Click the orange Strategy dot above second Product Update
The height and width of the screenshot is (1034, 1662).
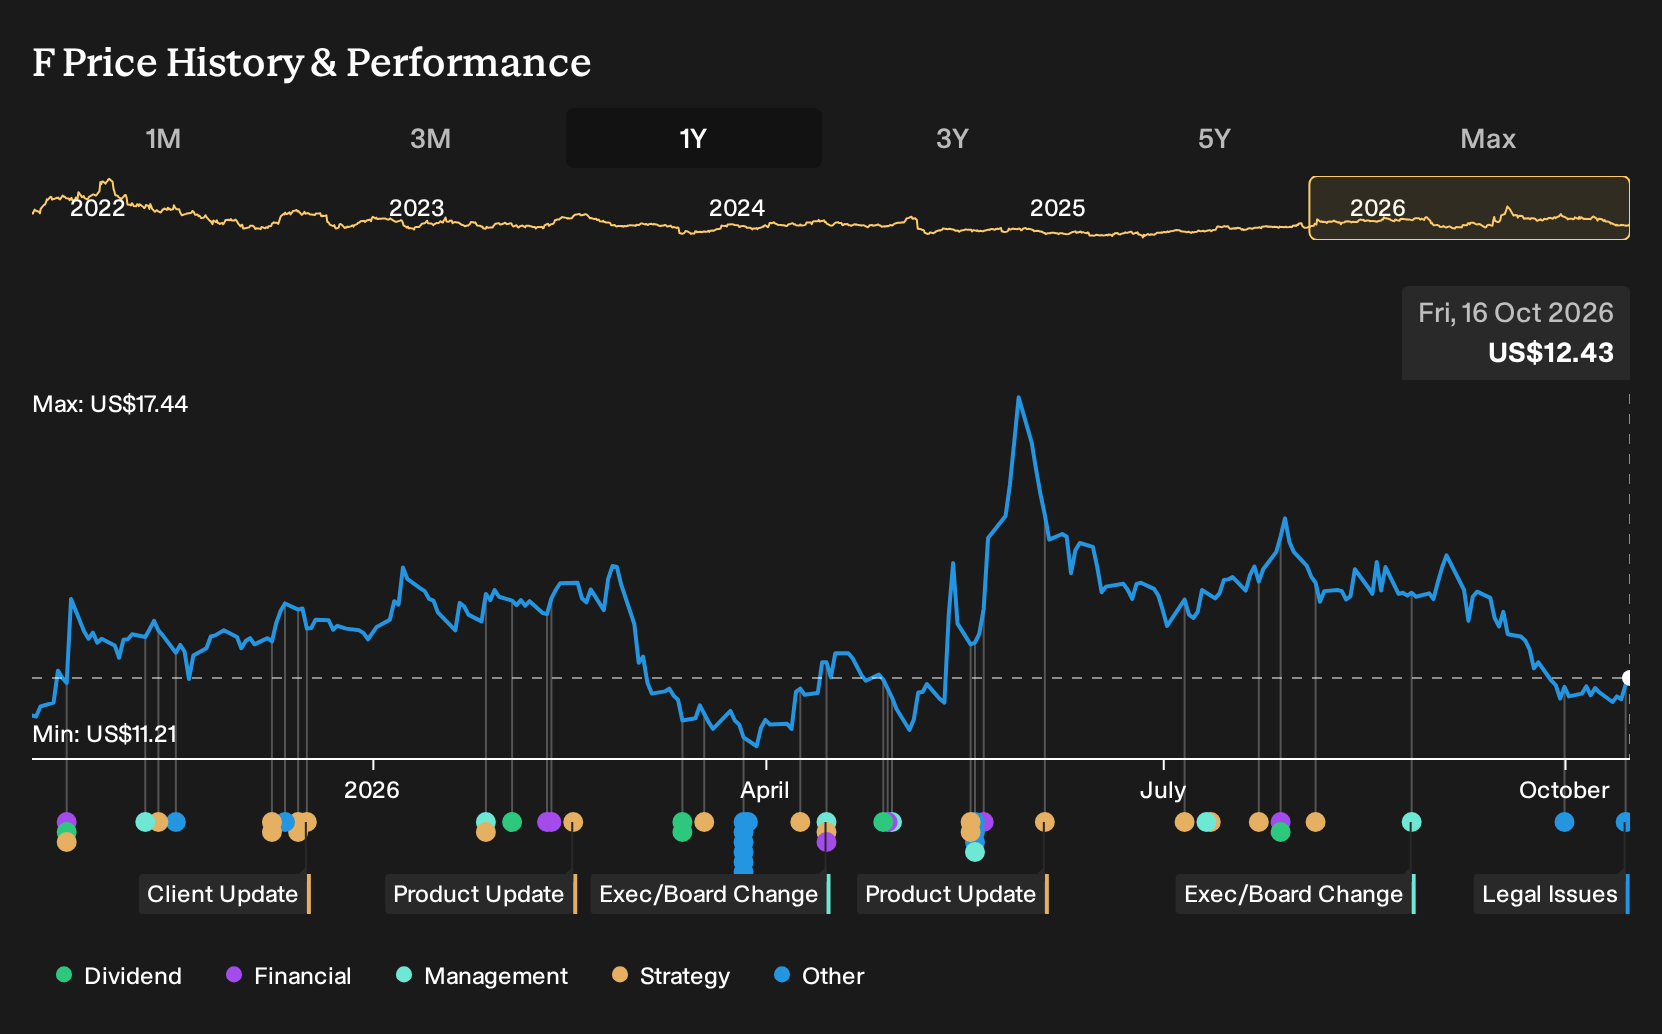coord(1045,822)
